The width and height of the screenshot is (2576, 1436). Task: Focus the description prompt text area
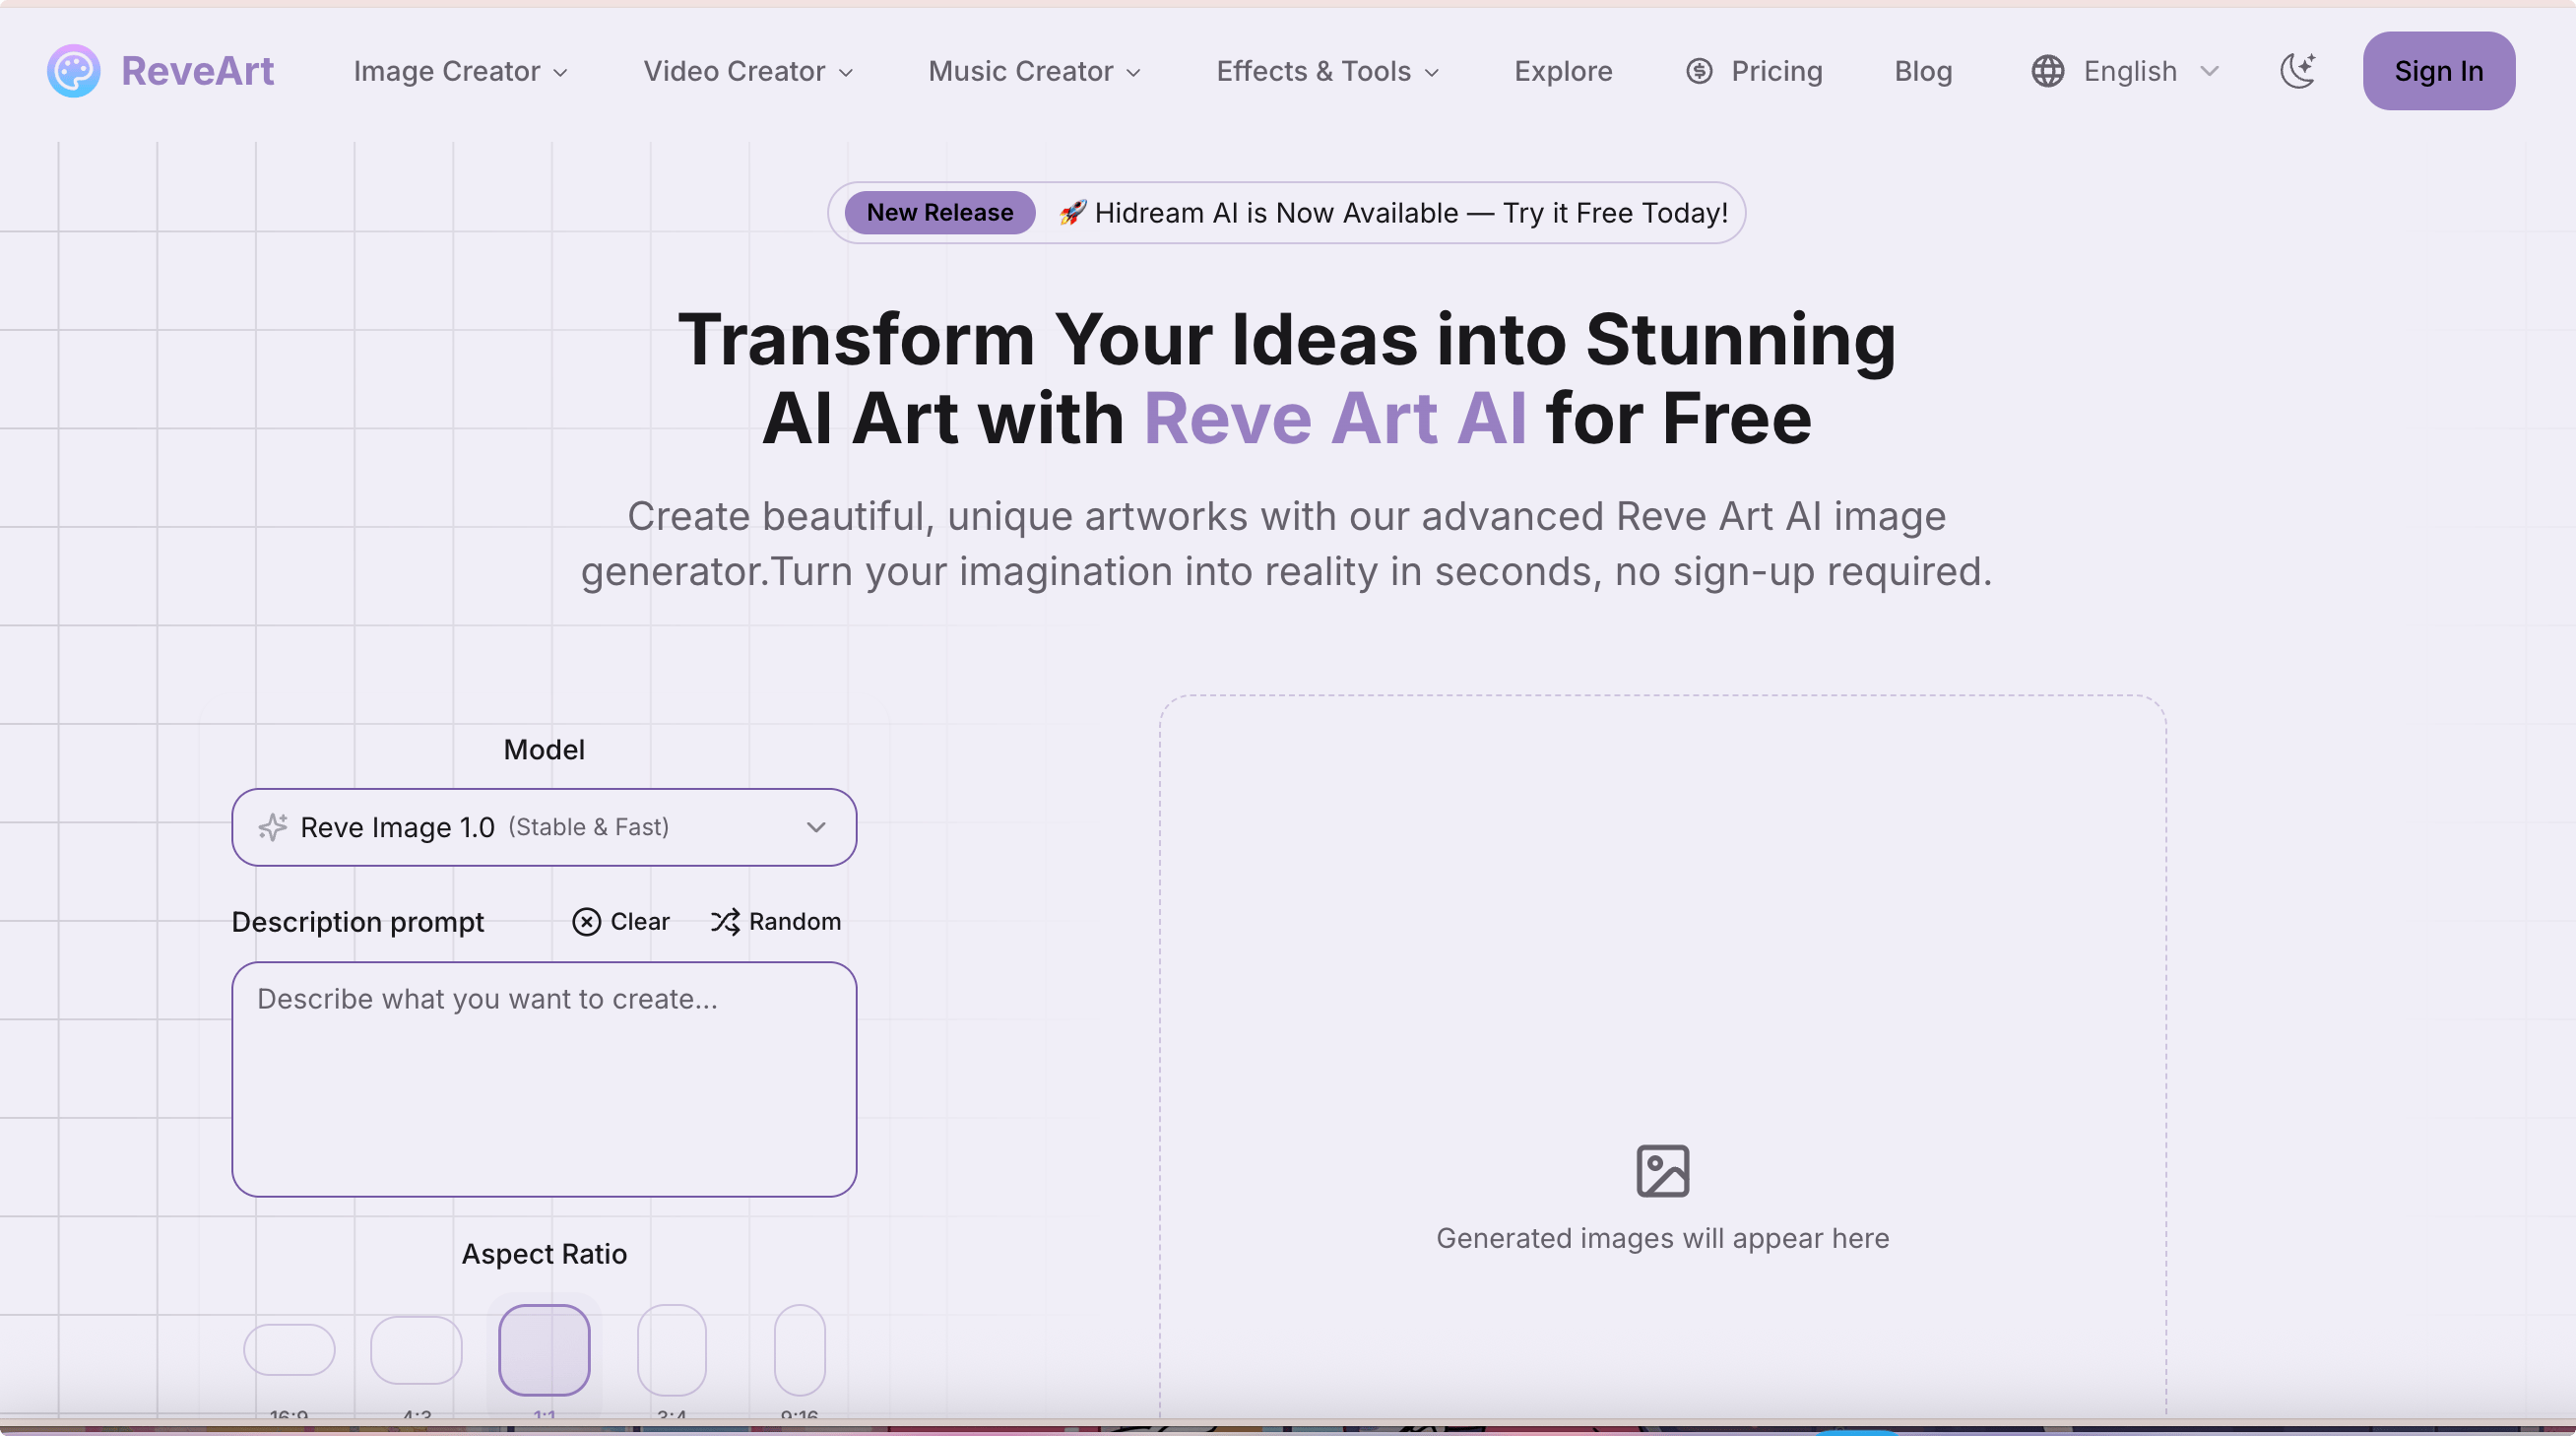click(544, 1079)
